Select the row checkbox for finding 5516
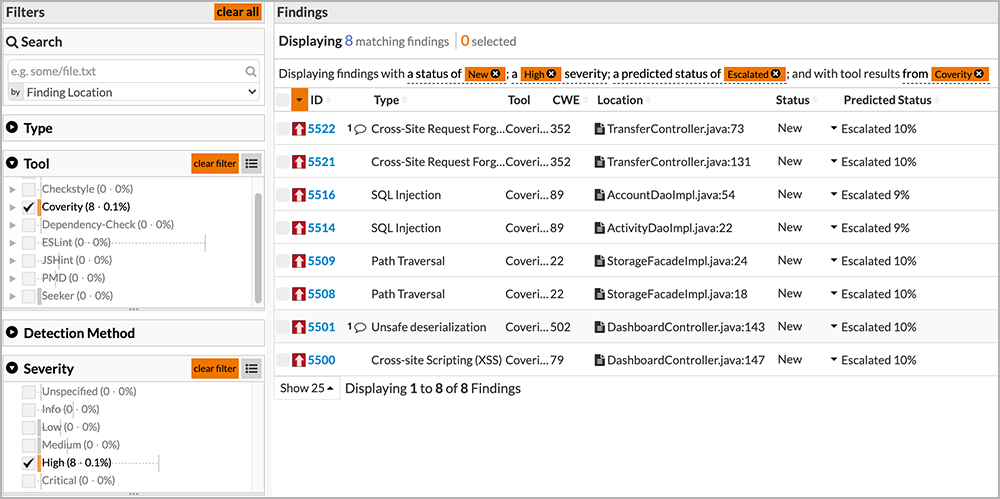This screenshot has width=1000, height=499. click(283, 195)
